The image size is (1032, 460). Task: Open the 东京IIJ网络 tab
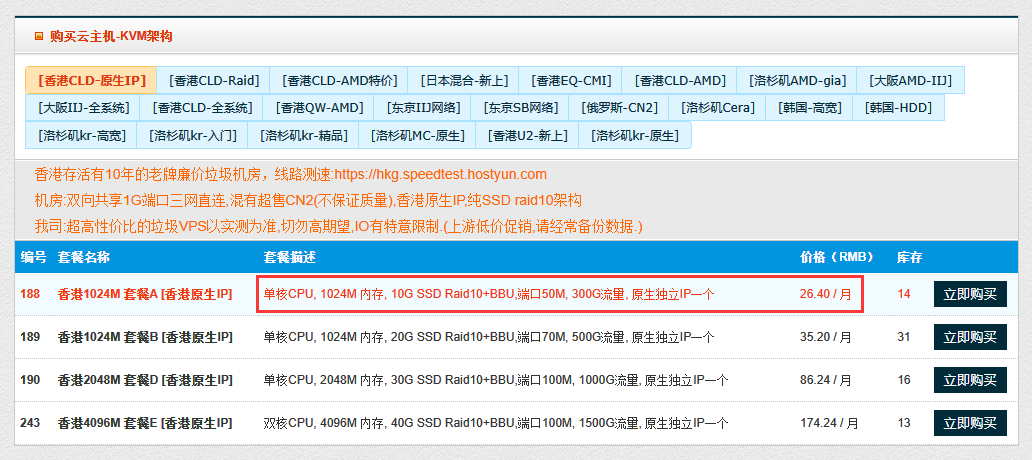click(423, 108)
